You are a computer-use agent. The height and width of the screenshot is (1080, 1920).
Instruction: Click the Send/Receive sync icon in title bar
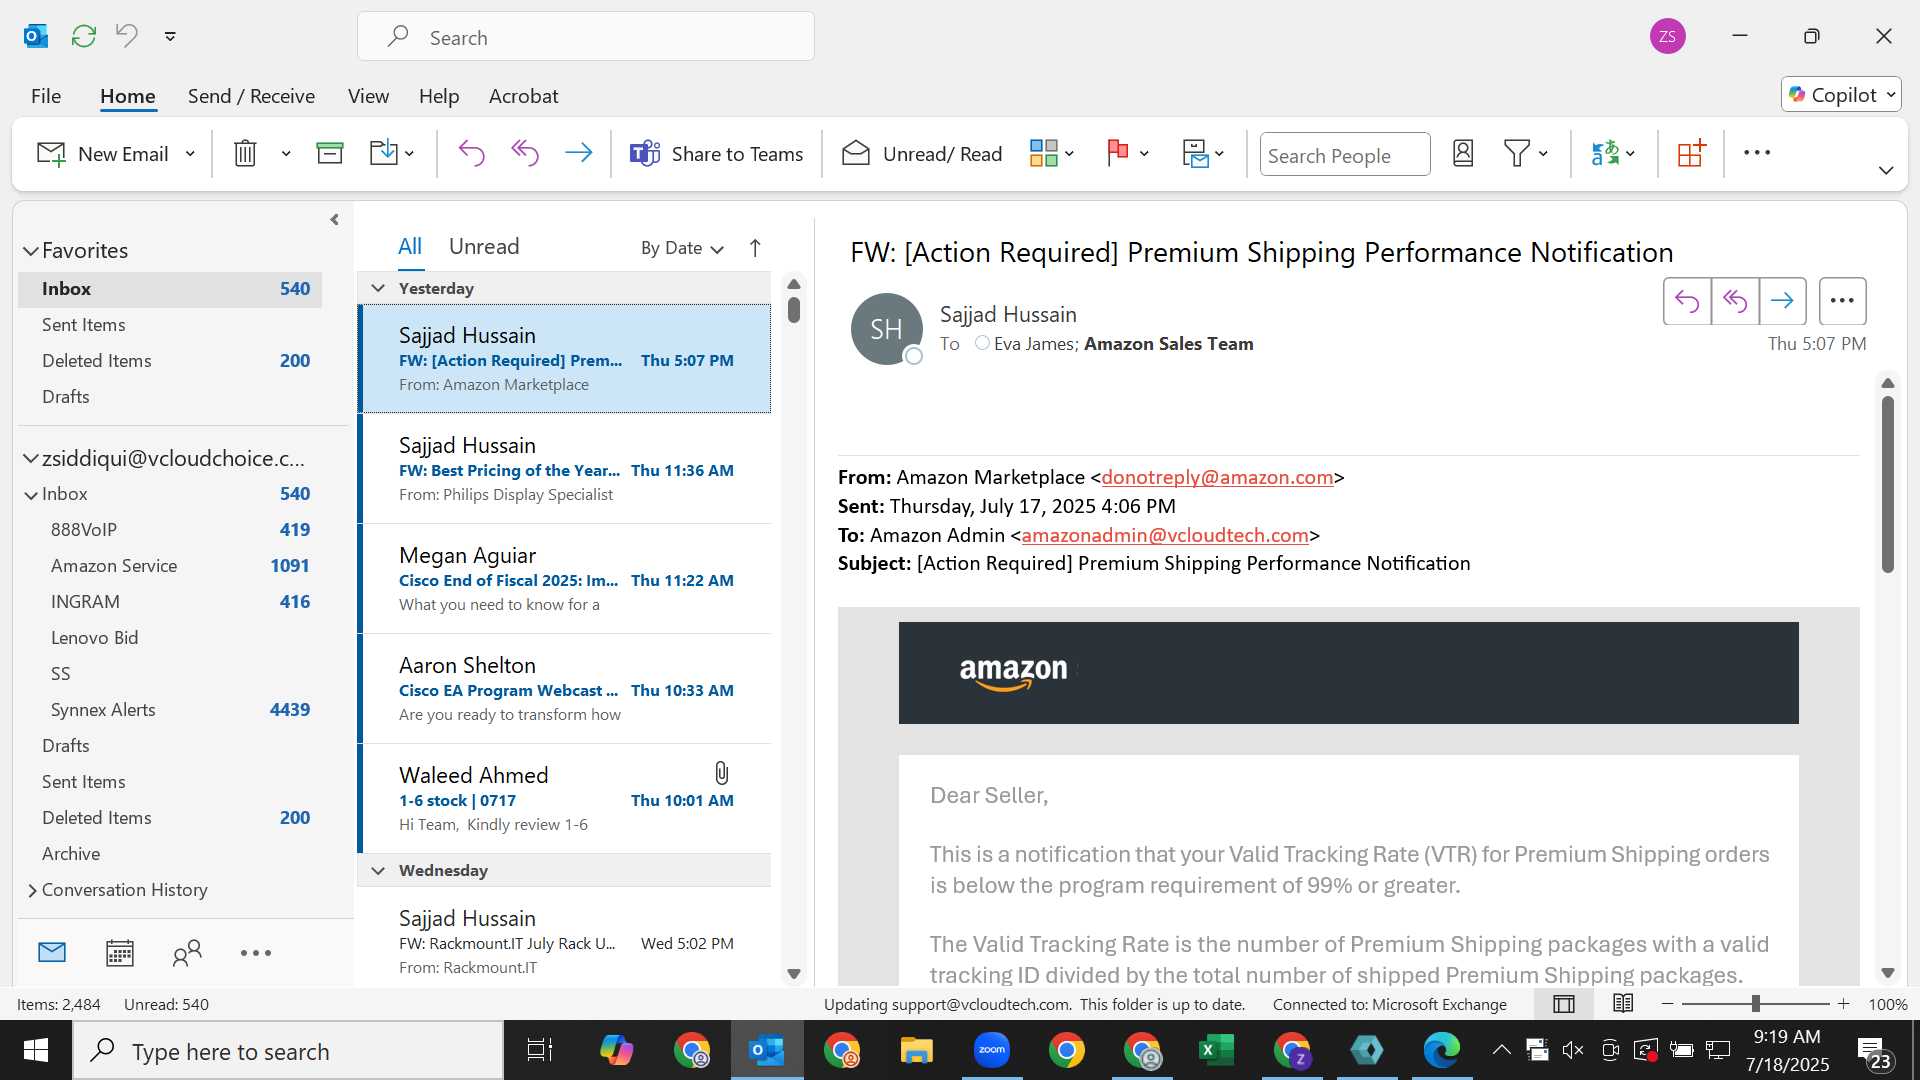pos(84,37)
